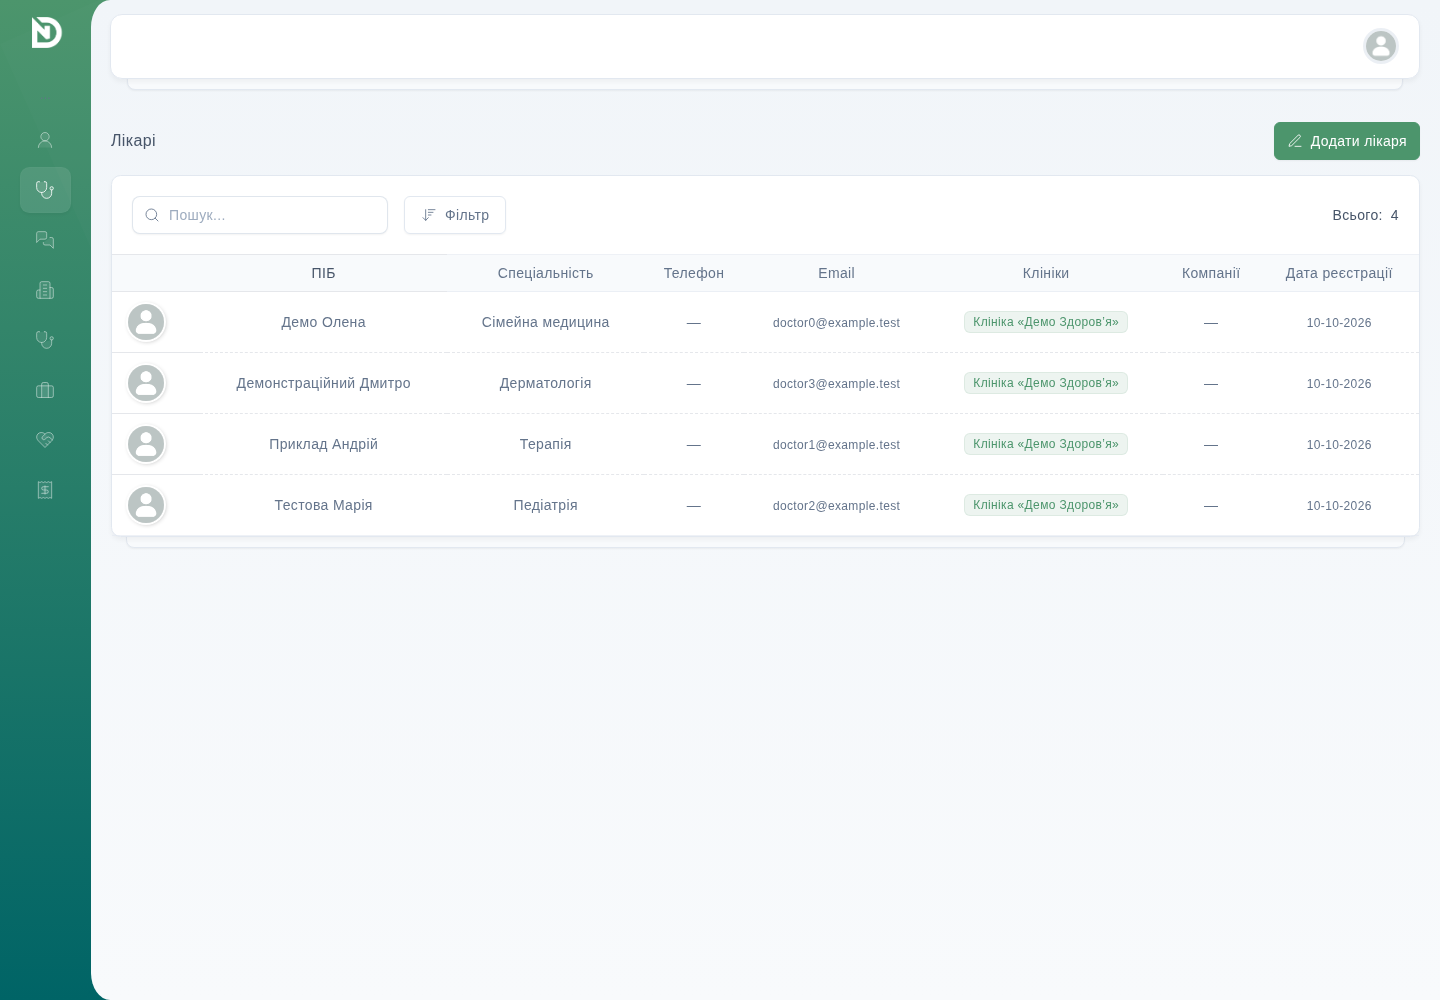Click the avatar of Демонстраційний Дмитро
Image resolution: width=1440 pixels, height=1000 pixels.
pyautogui.click(x=146, y=383)
